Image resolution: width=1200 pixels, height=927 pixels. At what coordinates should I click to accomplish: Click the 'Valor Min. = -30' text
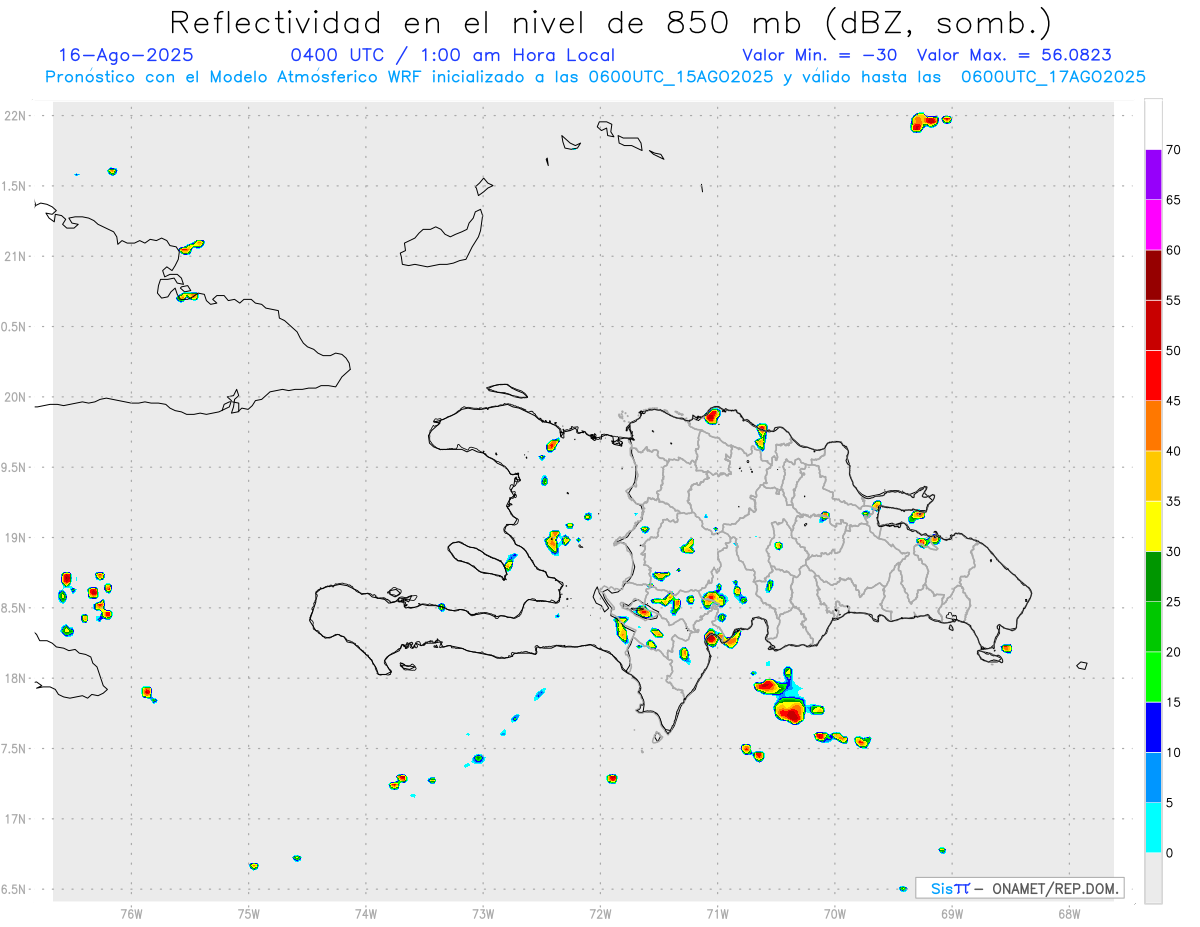[x=822, y=56]
